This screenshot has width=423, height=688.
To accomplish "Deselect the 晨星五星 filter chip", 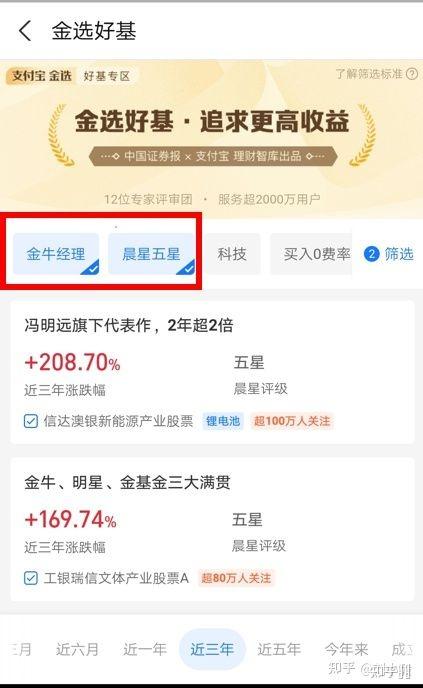I will (x=151, y=254).
